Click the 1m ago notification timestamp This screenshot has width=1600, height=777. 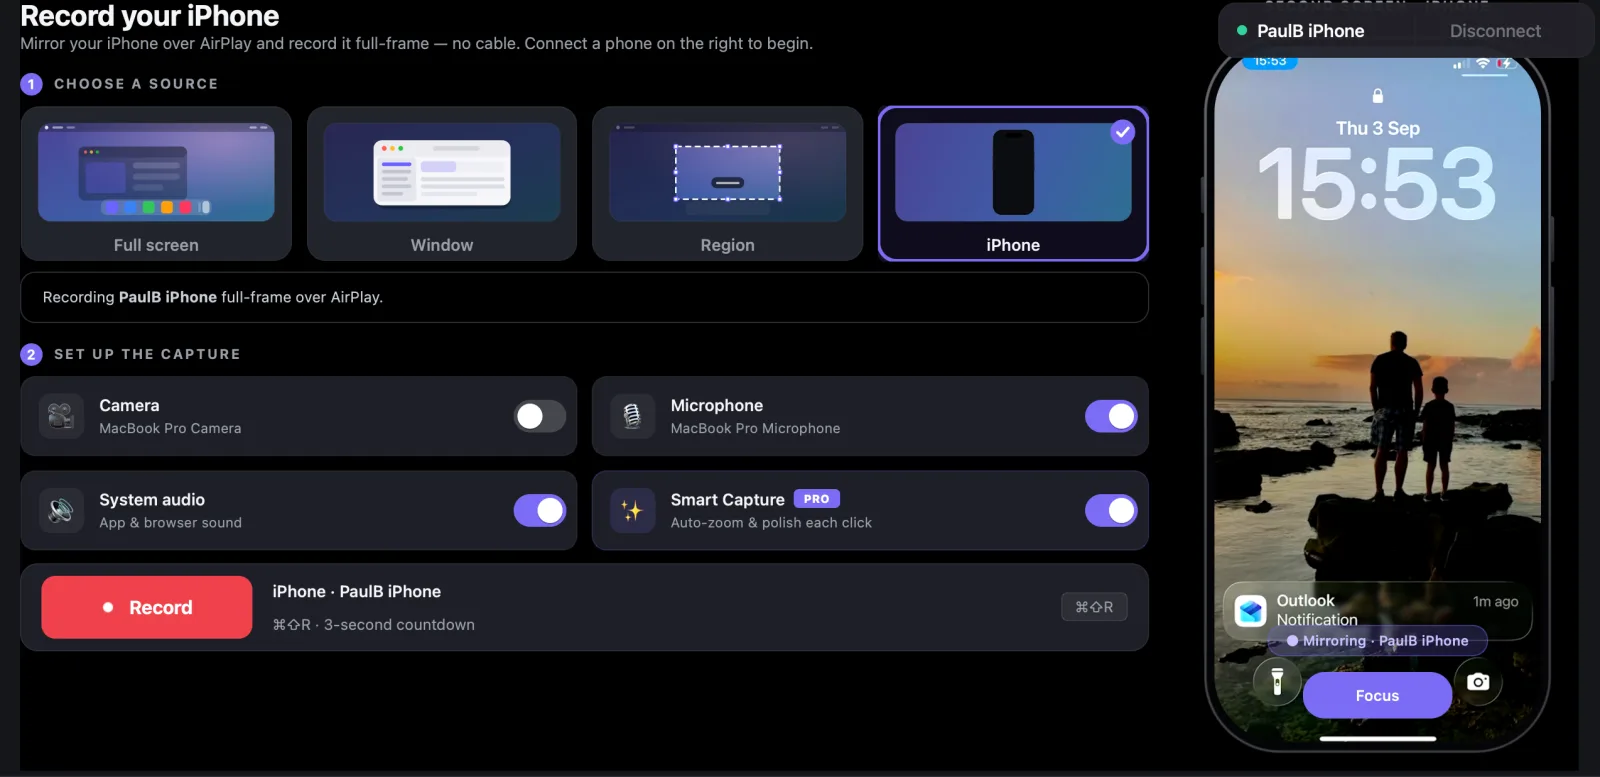pyautogui.click(x=1495, y=601)
